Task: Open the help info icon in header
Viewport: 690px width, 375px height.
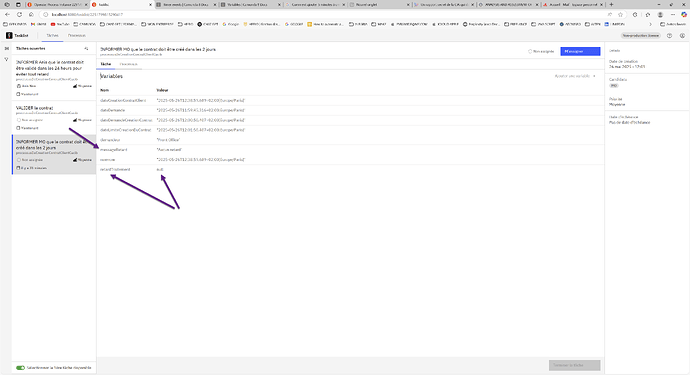Action: coord(669,36)
